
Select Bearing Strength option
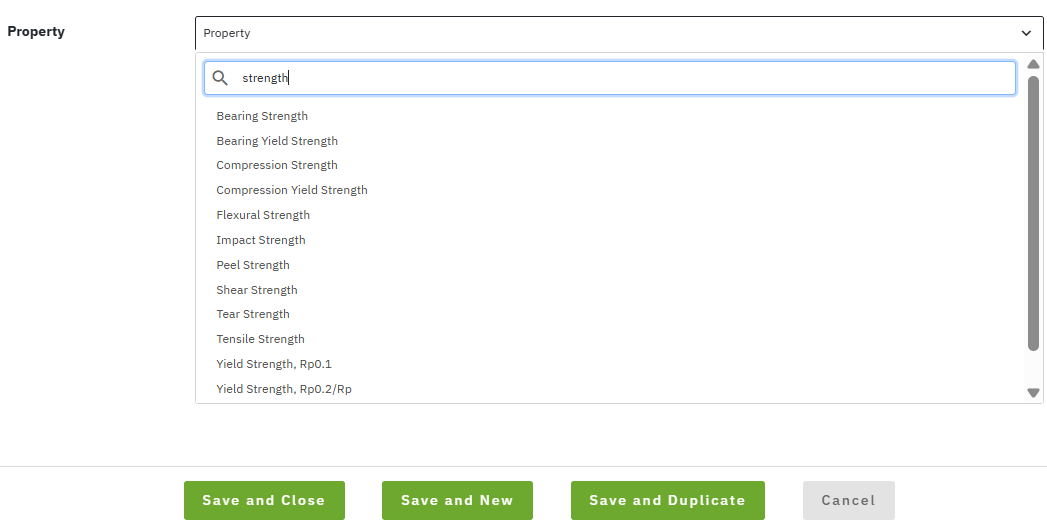[262, 116]
